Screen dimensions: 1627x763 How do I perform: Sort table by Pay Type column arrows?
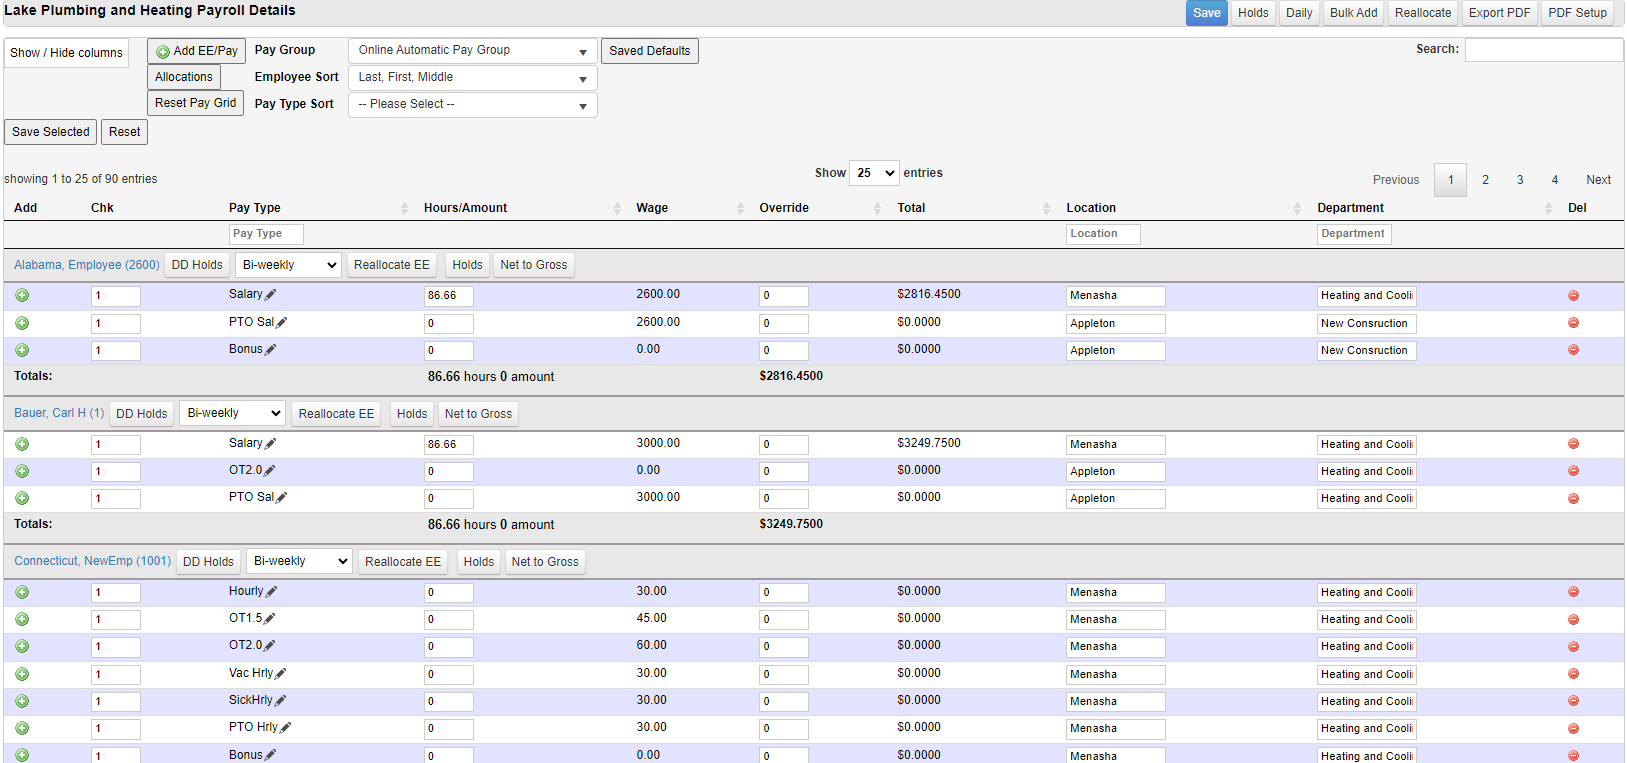404,208
